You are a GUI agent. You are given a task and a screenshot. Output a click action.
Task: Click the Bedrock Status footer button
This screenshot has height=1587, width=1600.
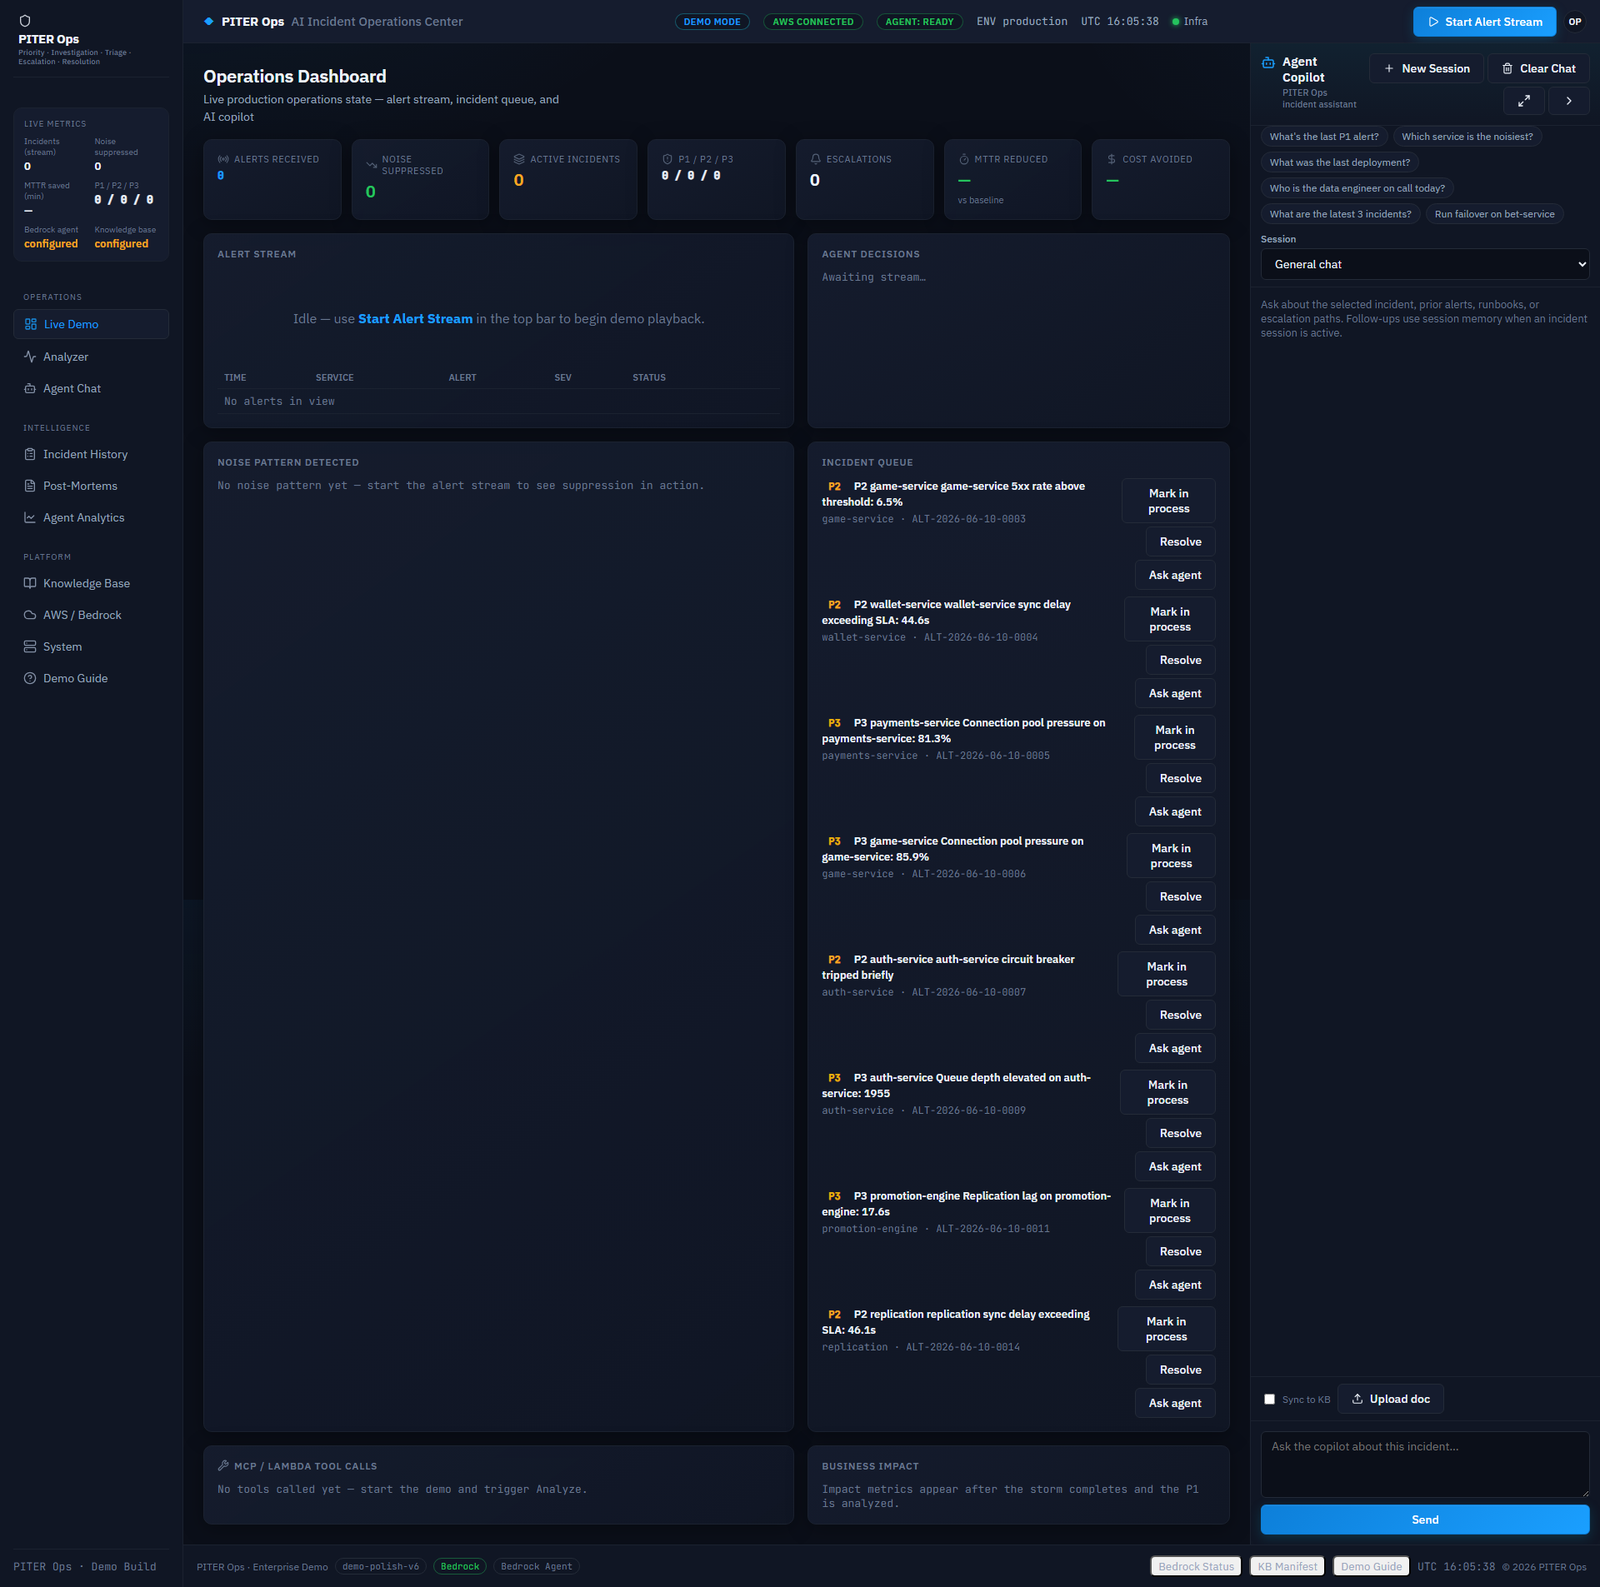coord(1196,1566)
